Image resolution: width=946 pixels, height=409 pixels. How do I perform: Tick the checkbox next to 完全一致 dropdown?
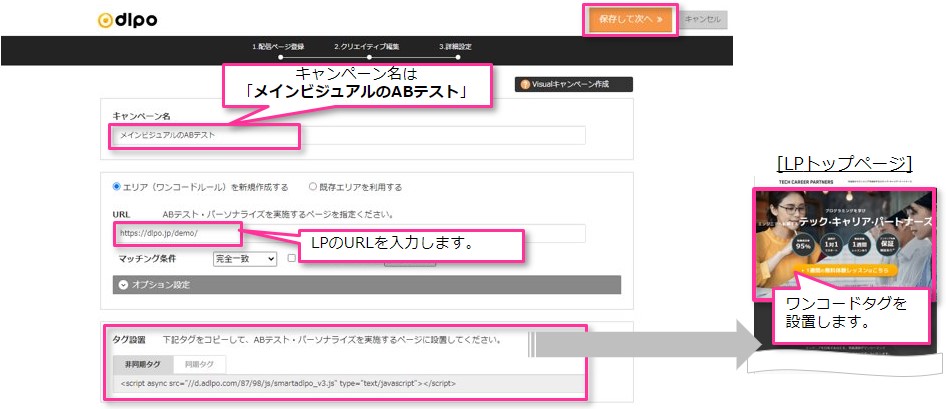(291, 258)
